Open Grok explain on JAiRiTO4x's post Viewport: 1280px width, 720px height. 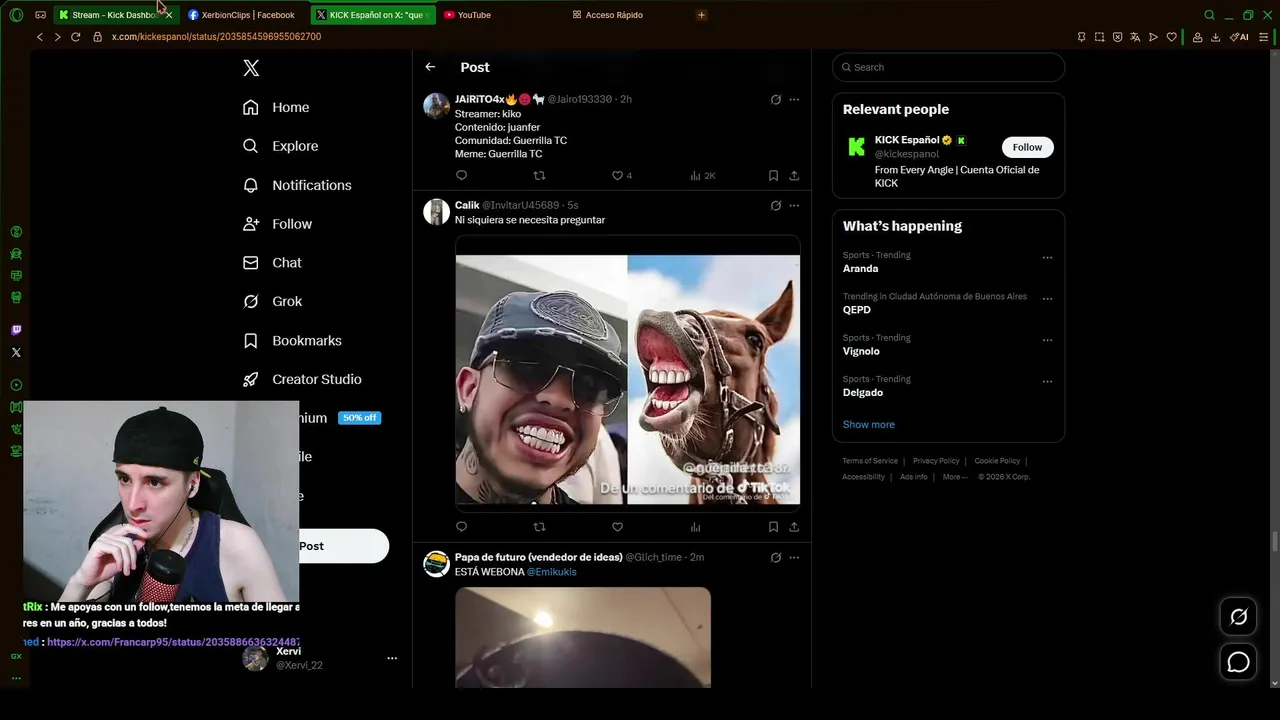tap(775, 99)
